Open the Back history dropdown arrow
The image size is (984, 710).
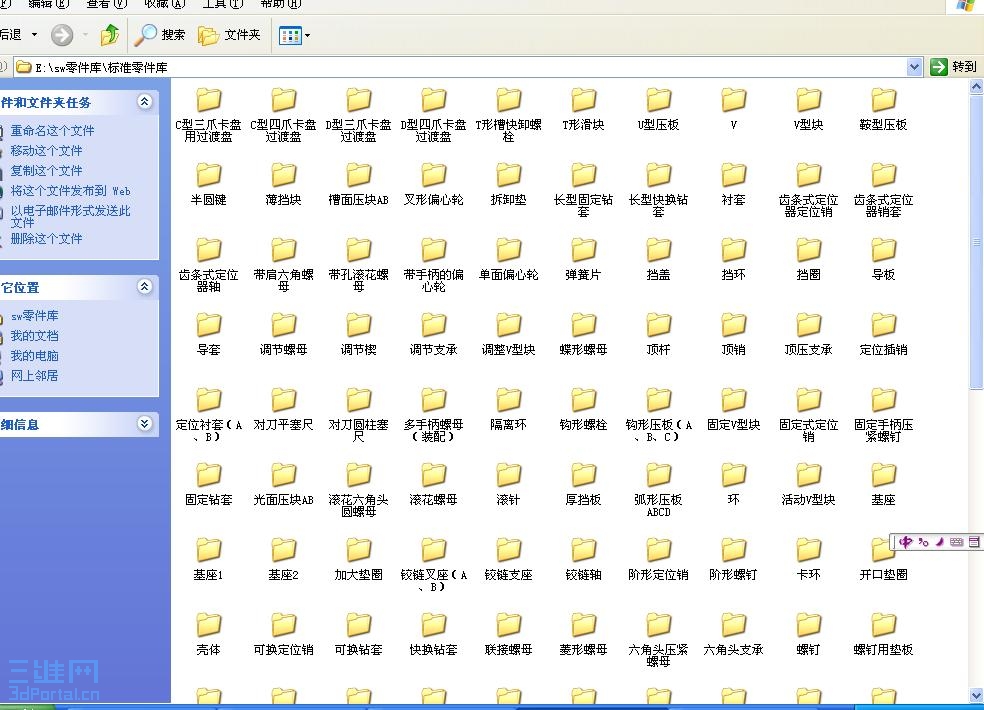34,35
